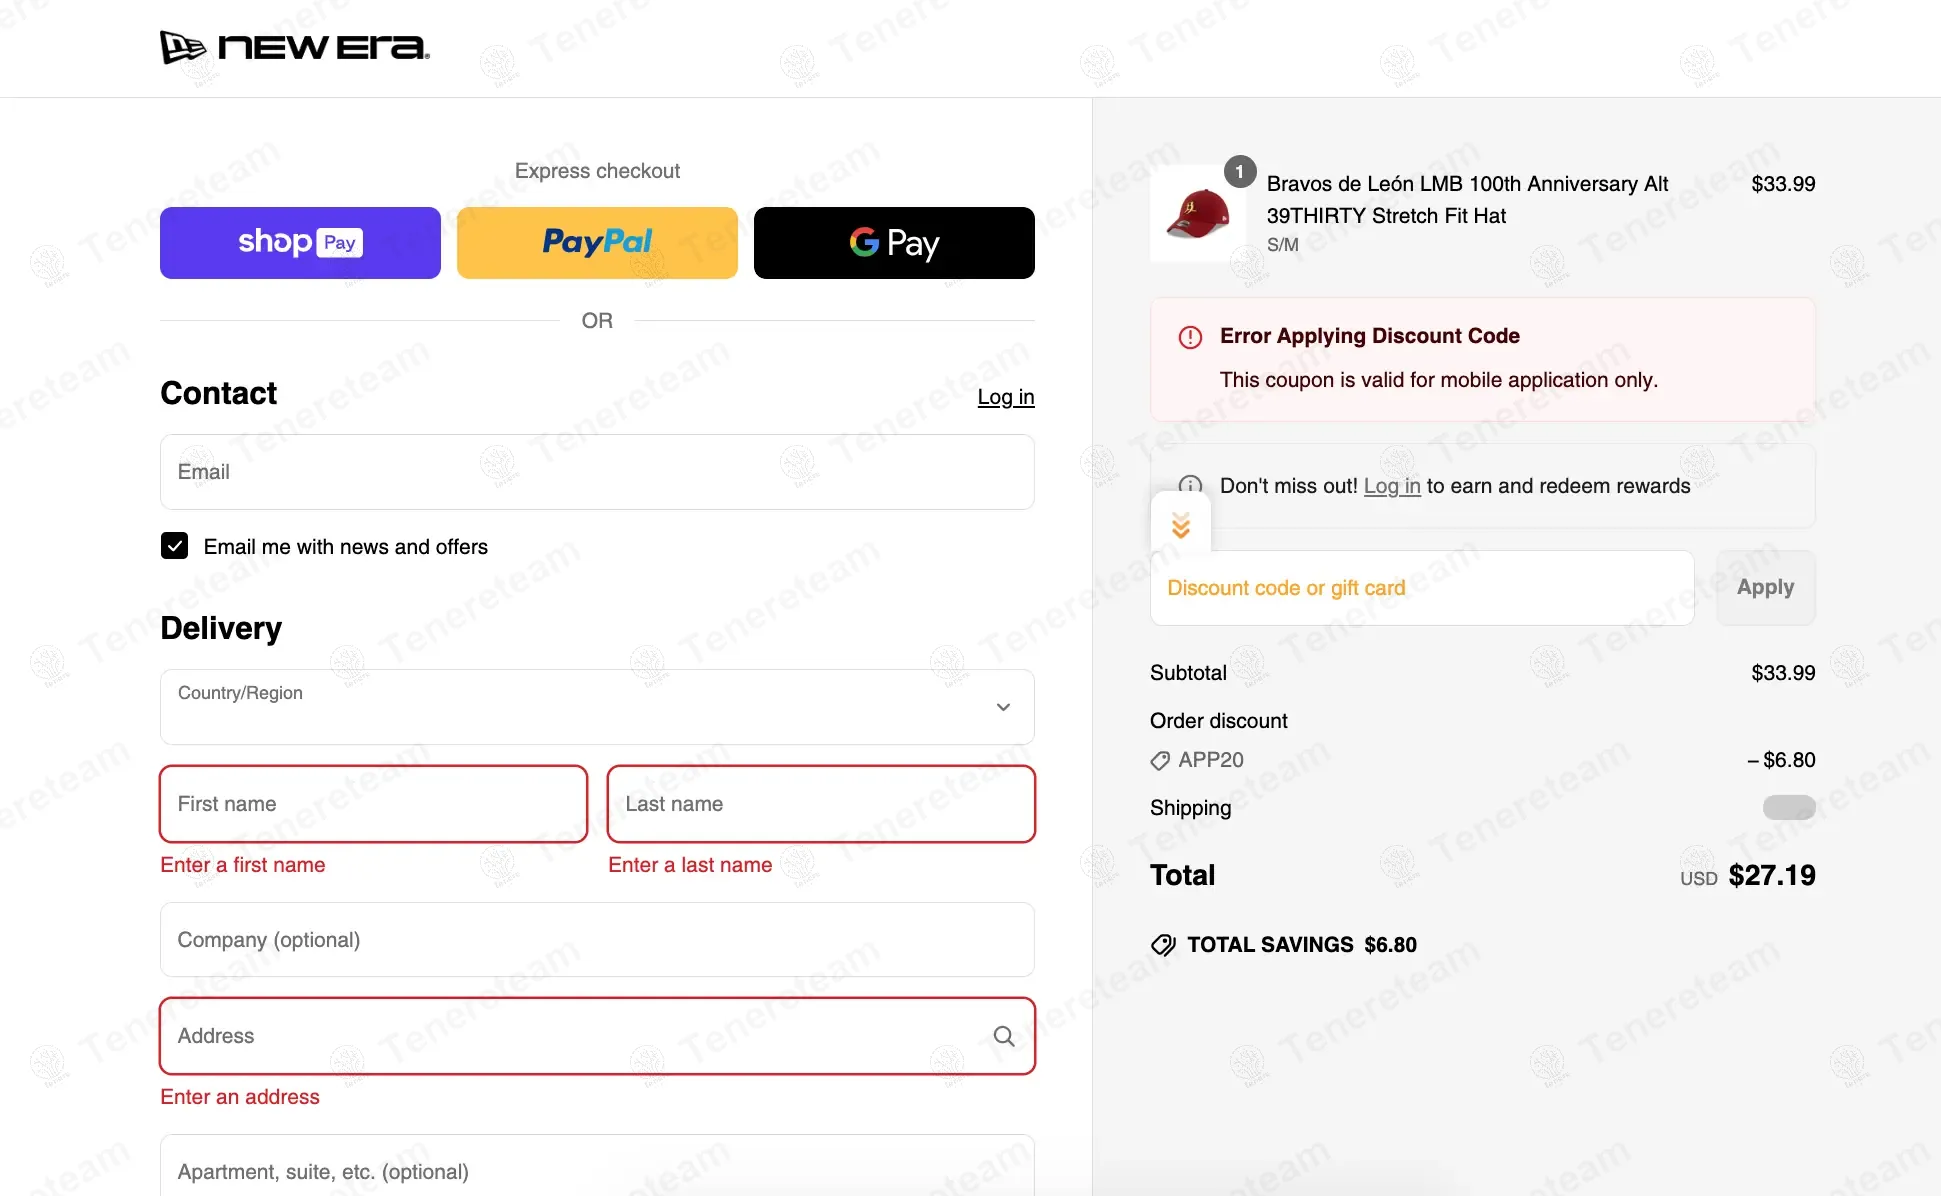Follow the Log in rewards link

[1391, 486]
